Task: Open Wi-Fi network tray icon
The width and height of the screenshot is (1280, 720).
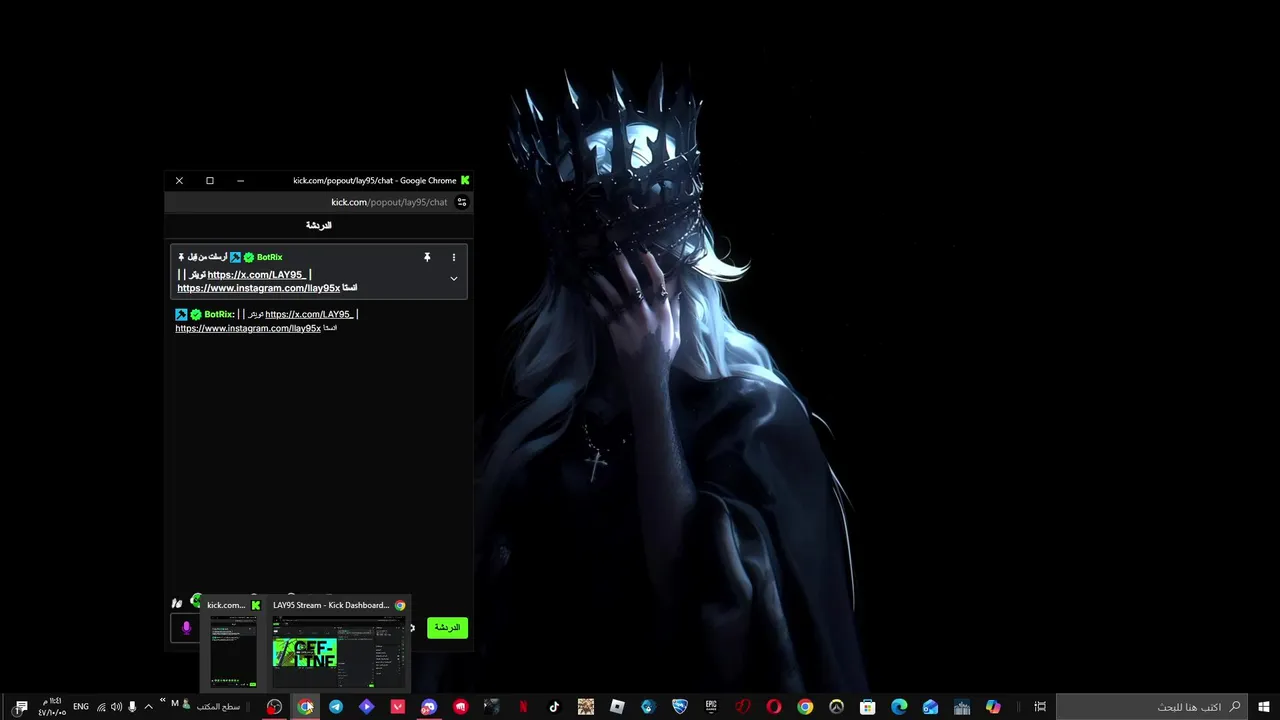Action: (101, 707)
